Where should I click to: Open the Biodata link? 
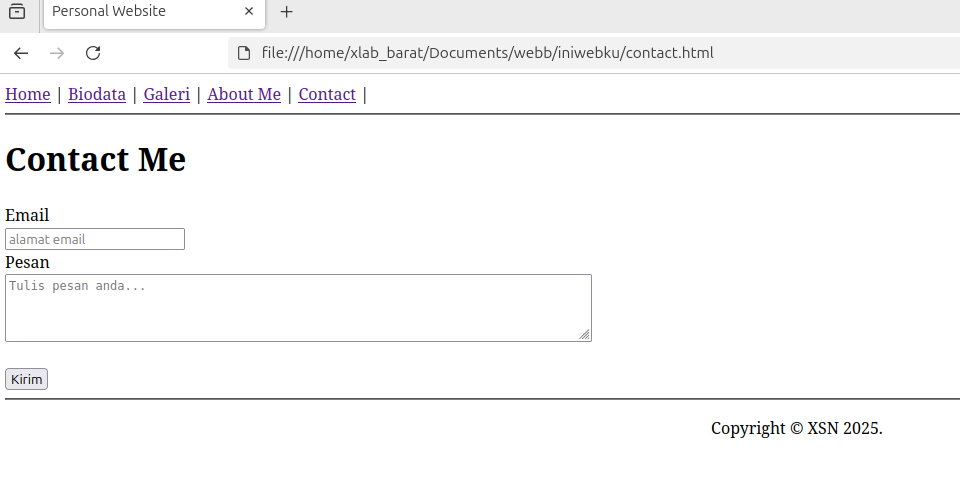pos(97,94)
